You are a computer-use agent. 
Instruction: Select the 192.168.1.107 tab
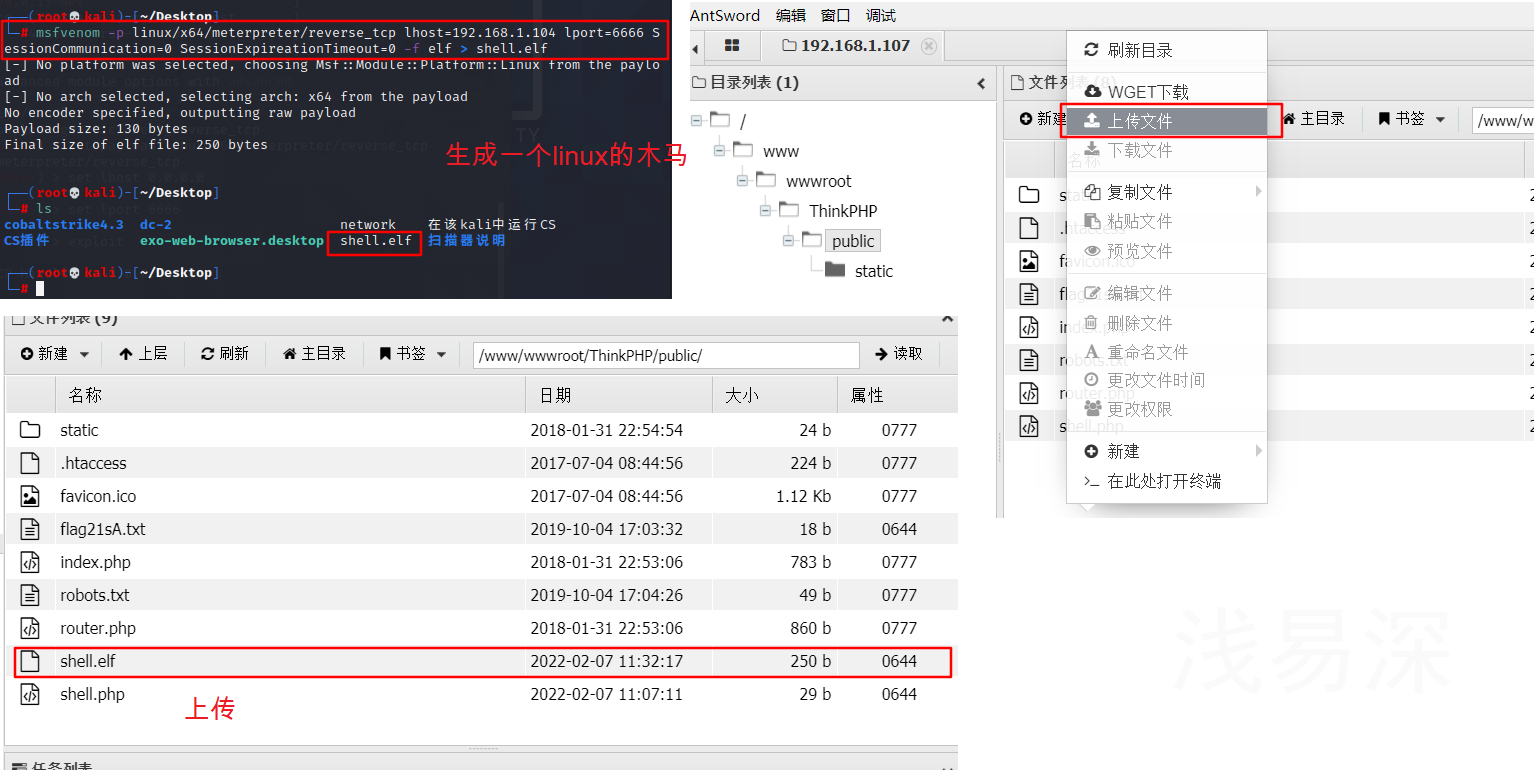click(x=855, y=46)
